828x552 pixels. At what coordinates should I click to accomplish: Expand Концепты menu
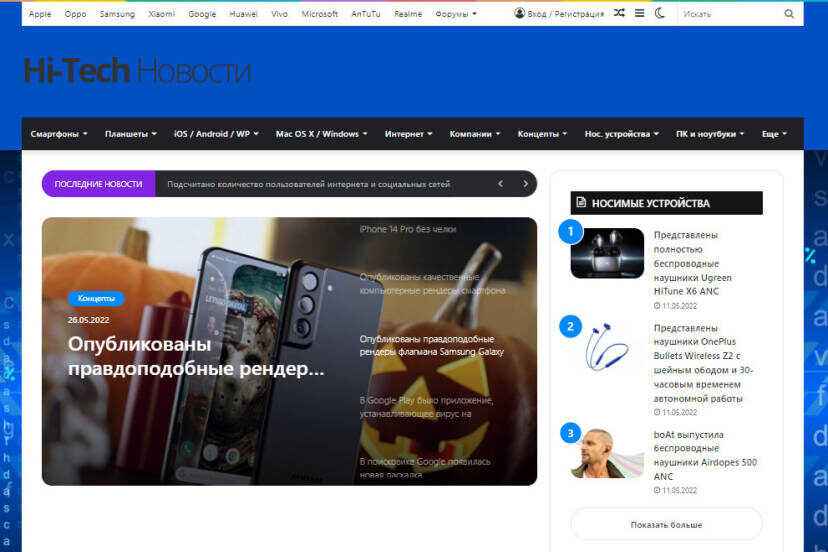point(542,134)
